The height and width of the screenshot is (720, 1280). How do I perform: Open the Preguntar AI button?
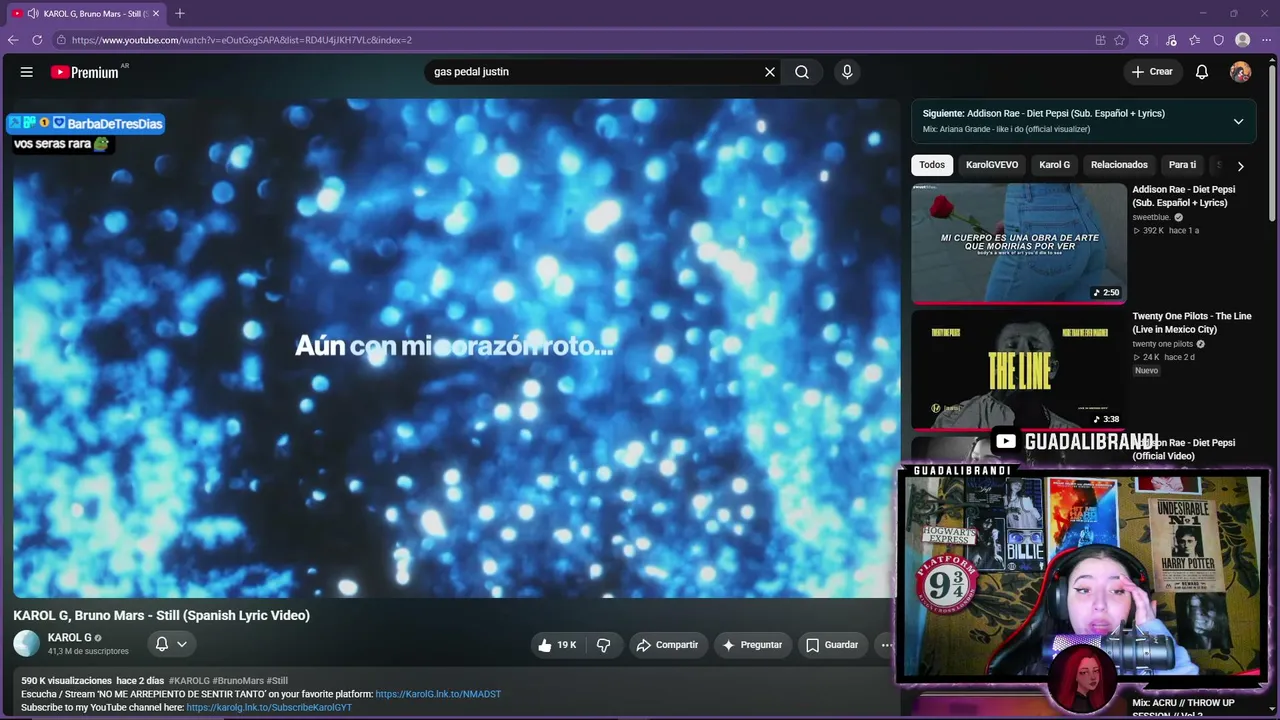[752, 645]
